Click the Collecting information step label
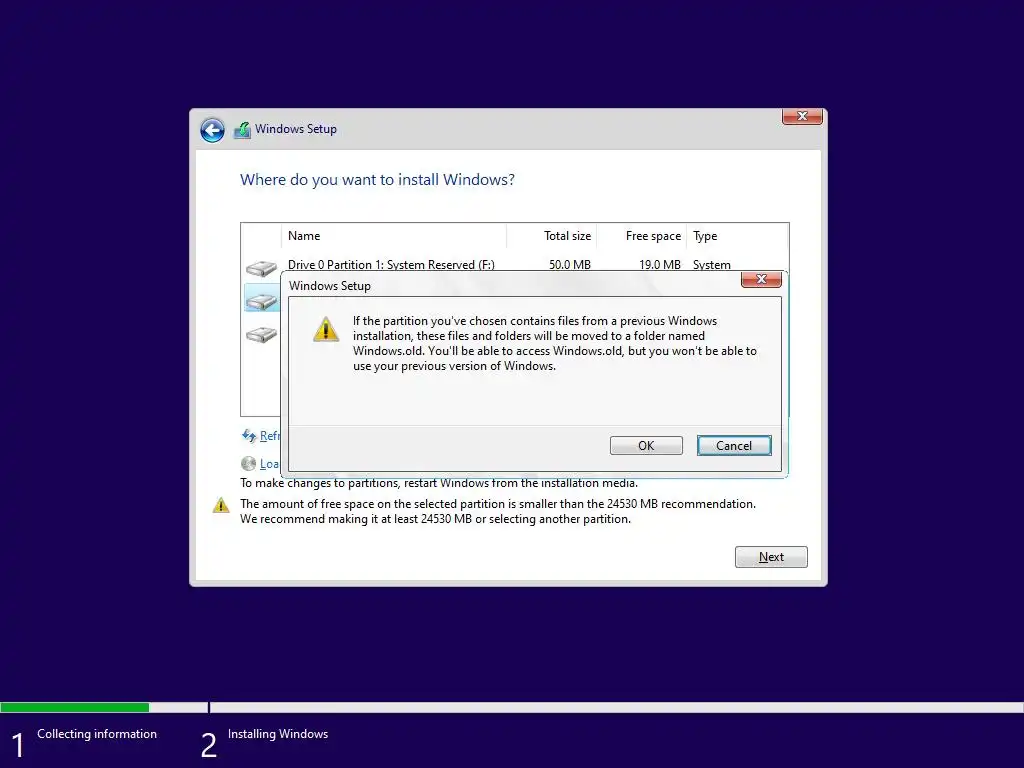This screenshot has height=768, width=1024. 97,733
